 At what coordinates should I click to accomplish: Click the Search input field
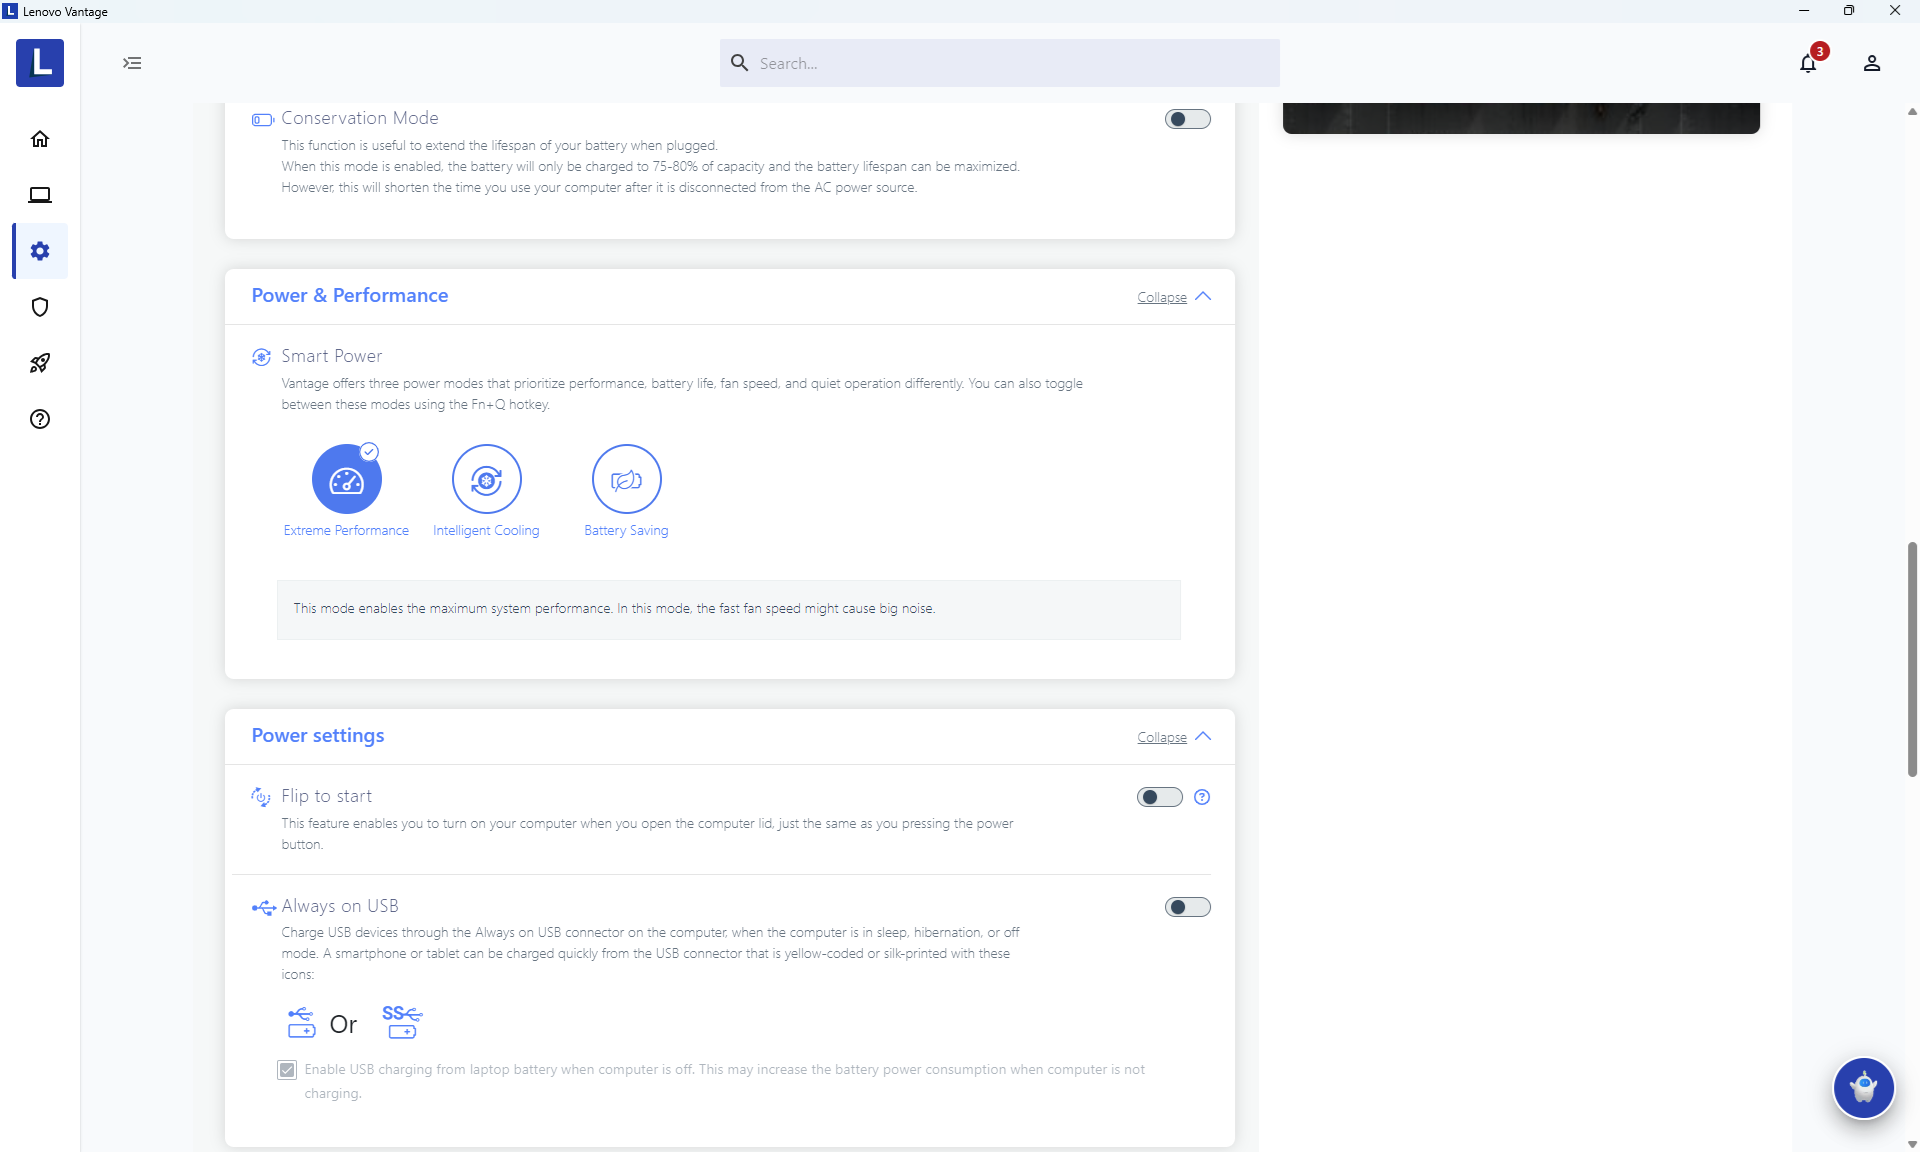pos(1000,63)
